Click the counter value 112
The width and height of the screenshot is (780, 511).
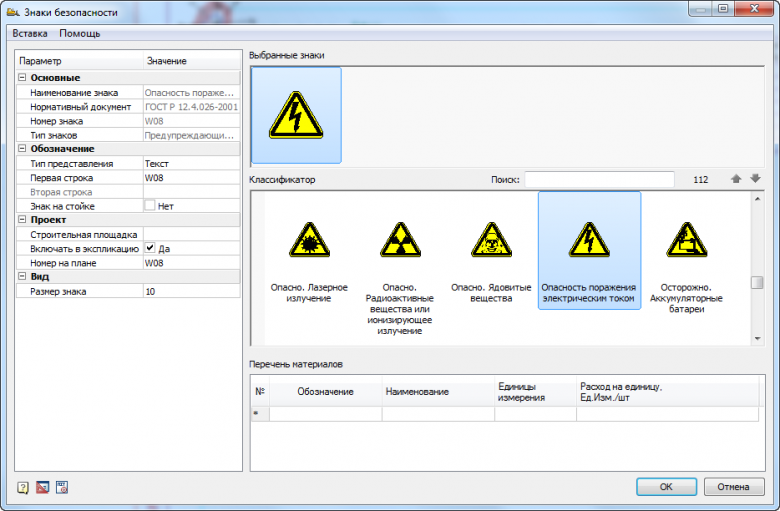coord(700,180)
